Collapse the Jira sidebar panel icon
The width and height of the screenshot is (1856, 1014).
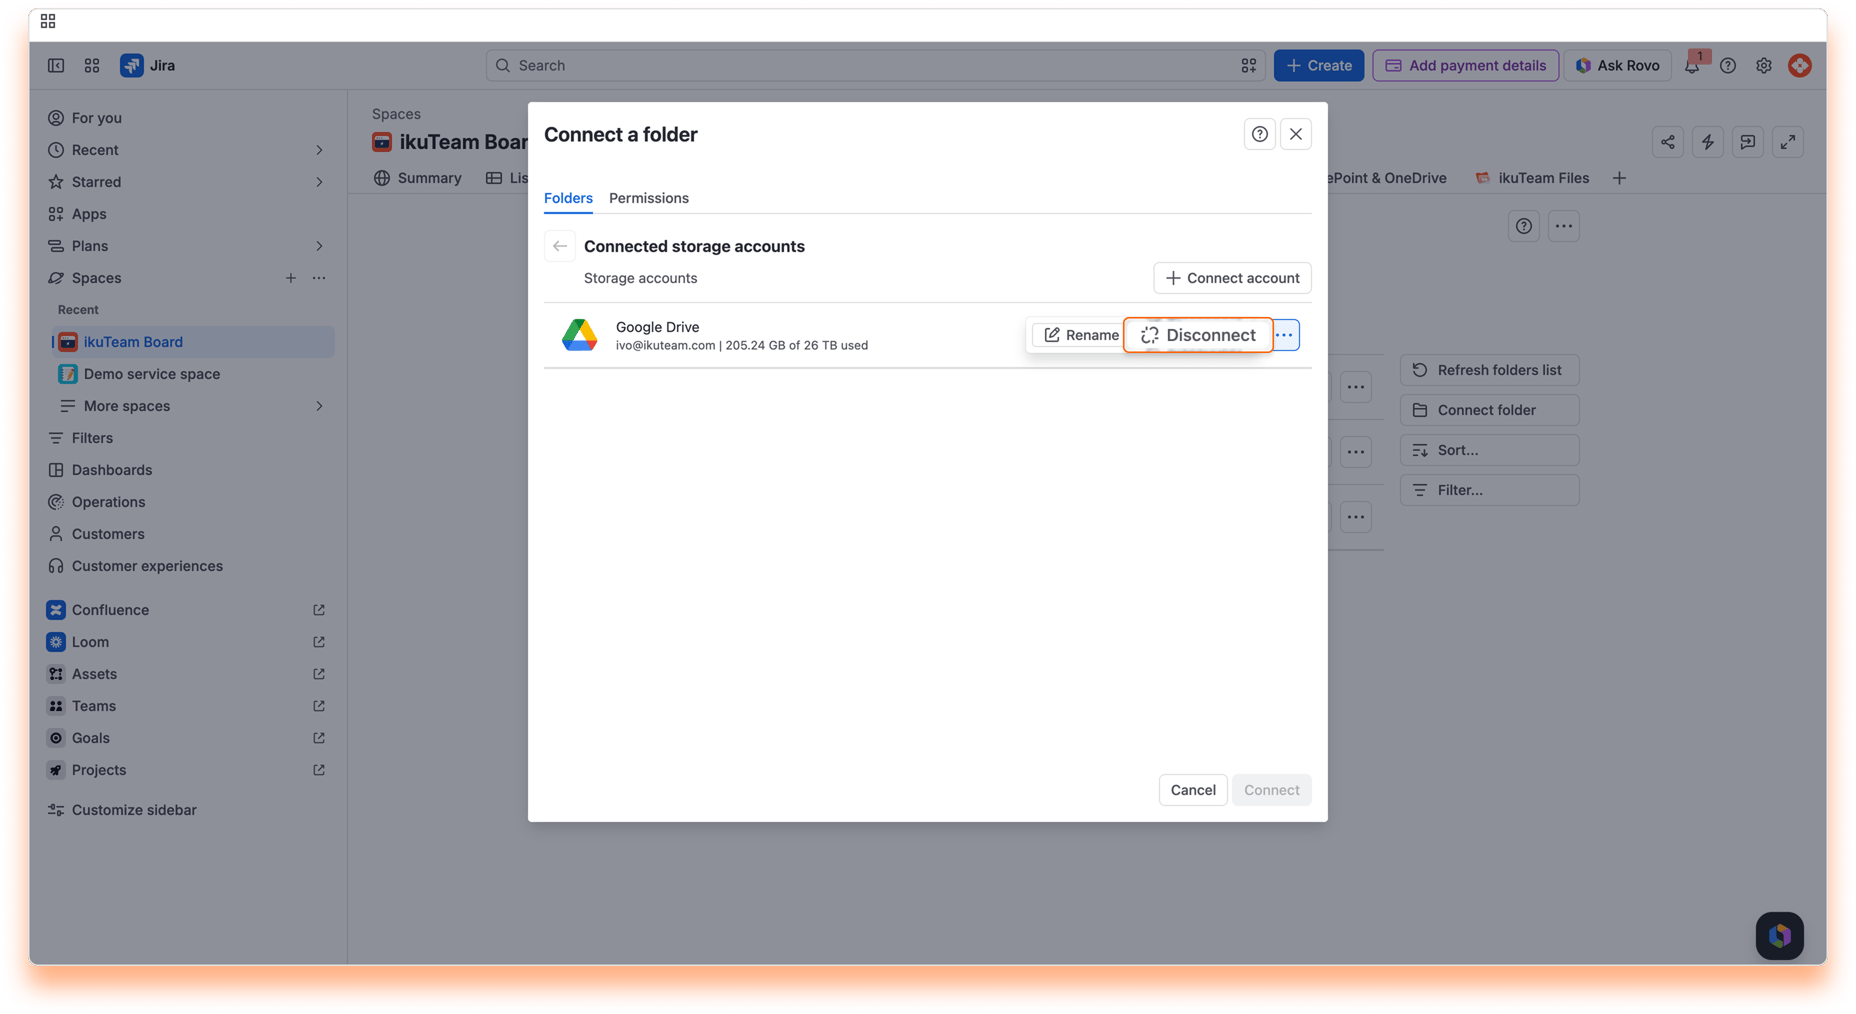(x=56, y=65)
